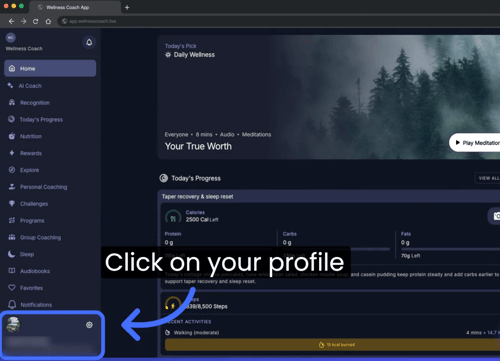
Task: Click the Nutrition apple icon
Action: [12, 136]
